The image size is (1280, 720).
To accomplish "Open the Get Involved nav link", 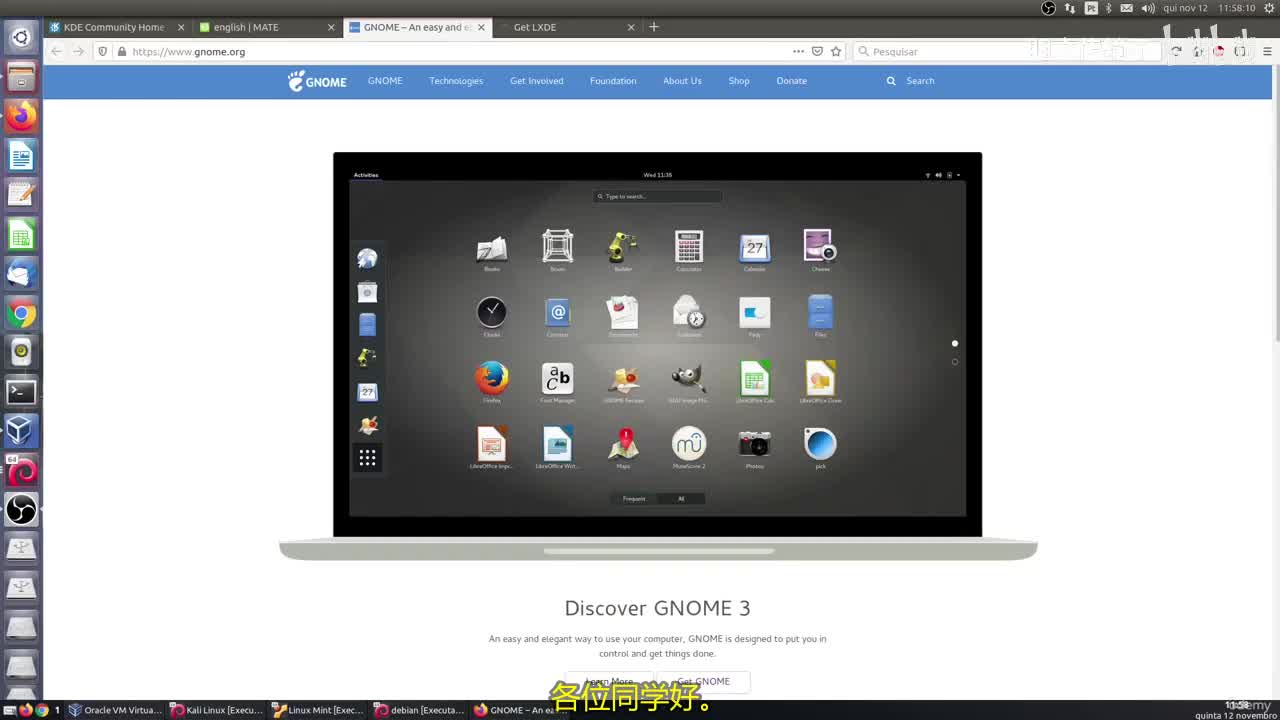I will pyautogui.click(x=537, y=81).
